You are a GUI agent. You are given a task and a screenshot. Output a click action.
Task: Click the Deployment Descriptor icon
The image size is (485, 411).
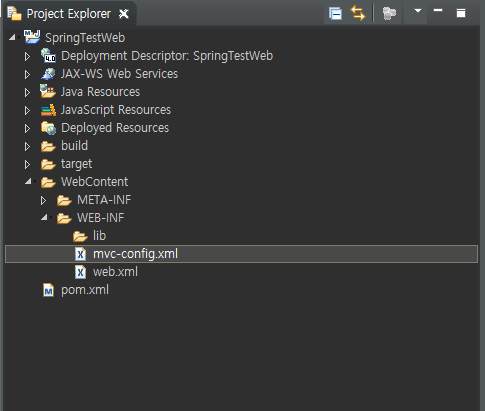48,56
